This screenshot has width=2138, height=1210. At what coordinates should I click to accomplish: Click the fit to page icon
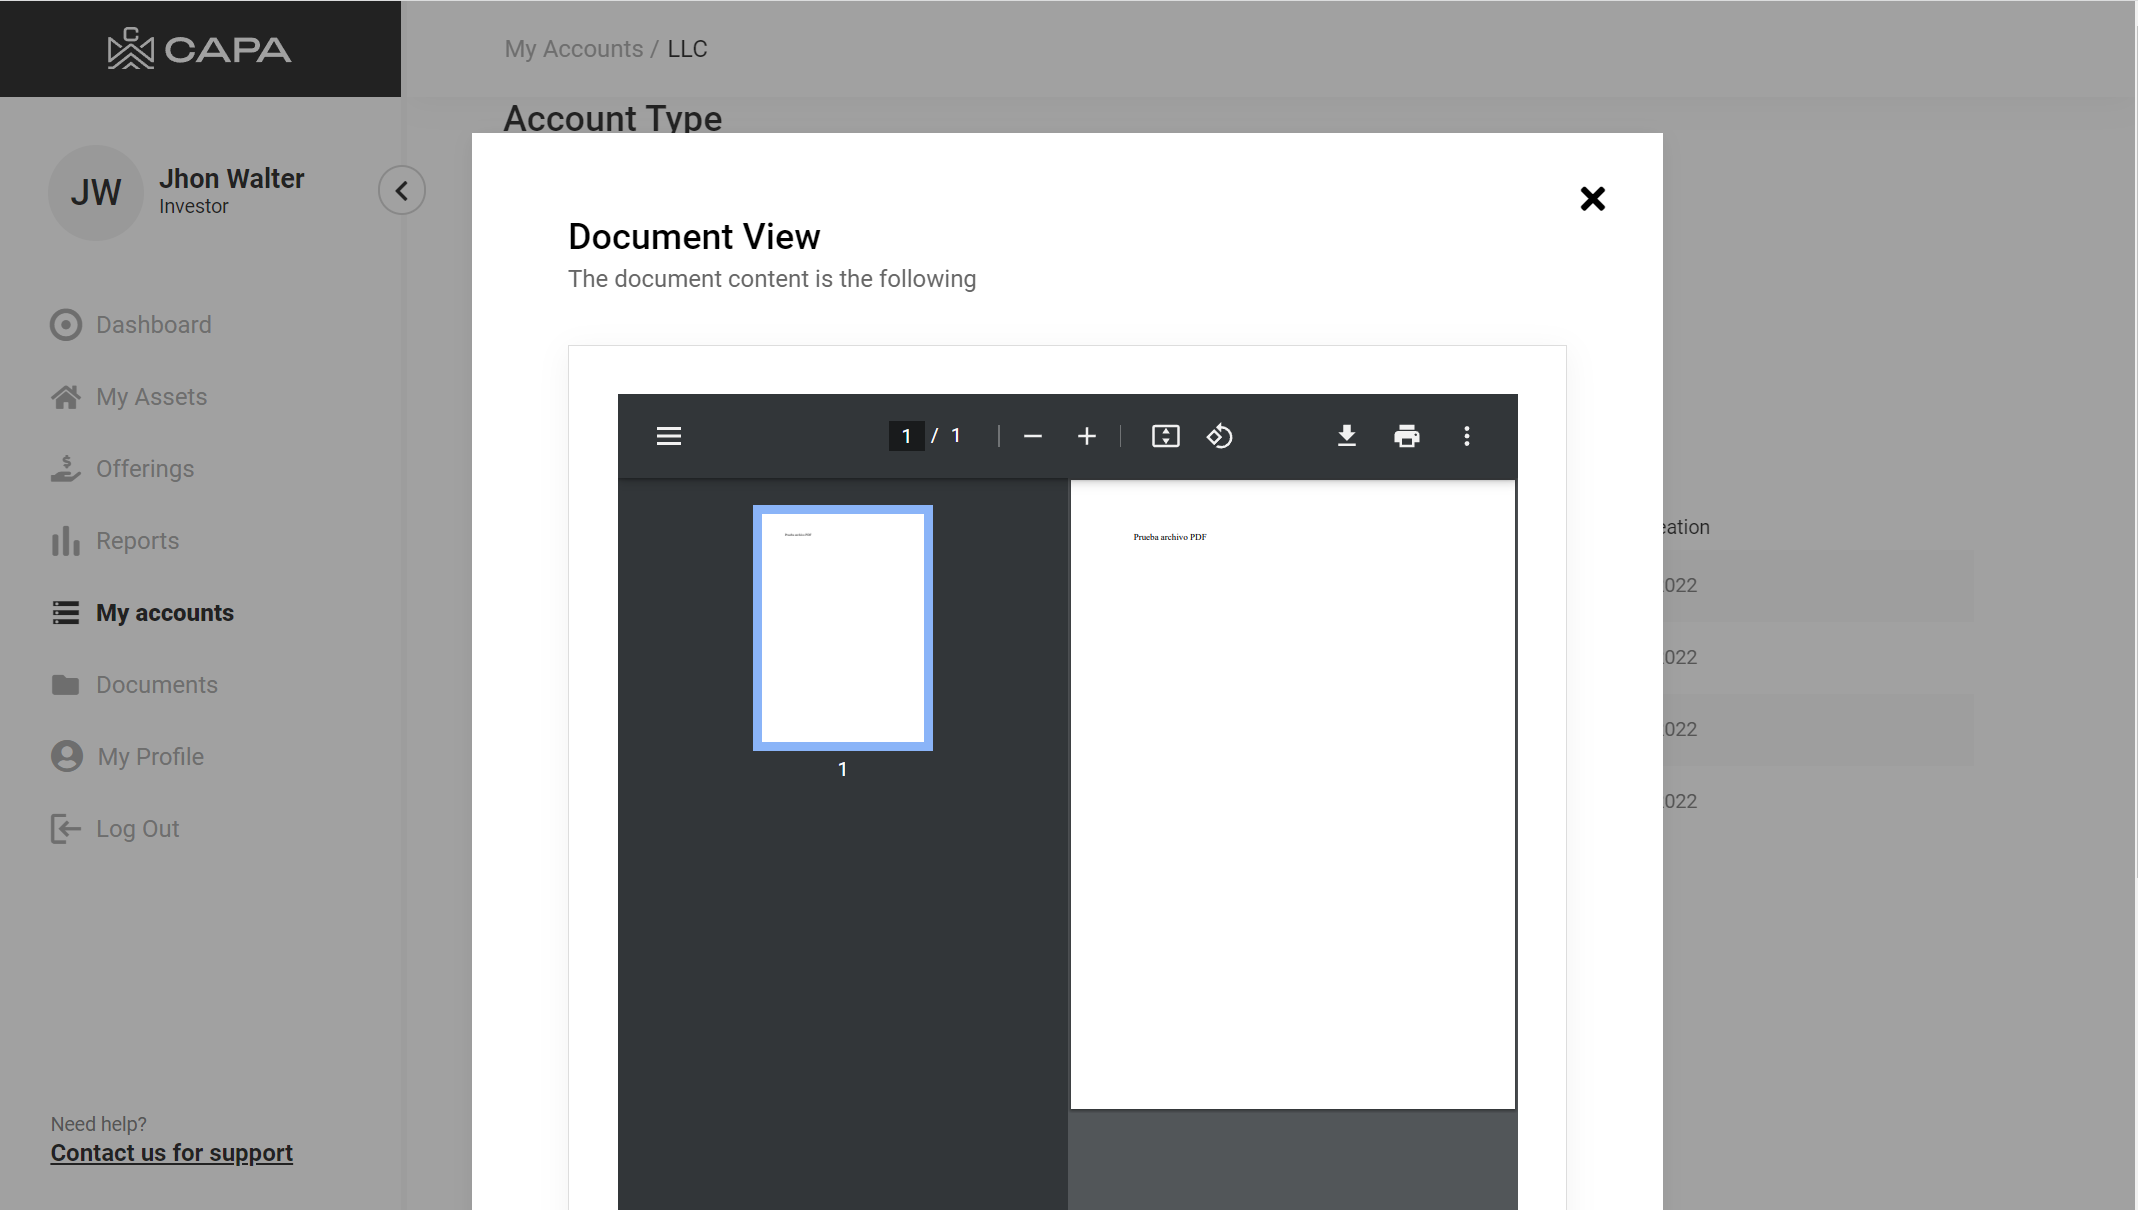point(1165,436)
